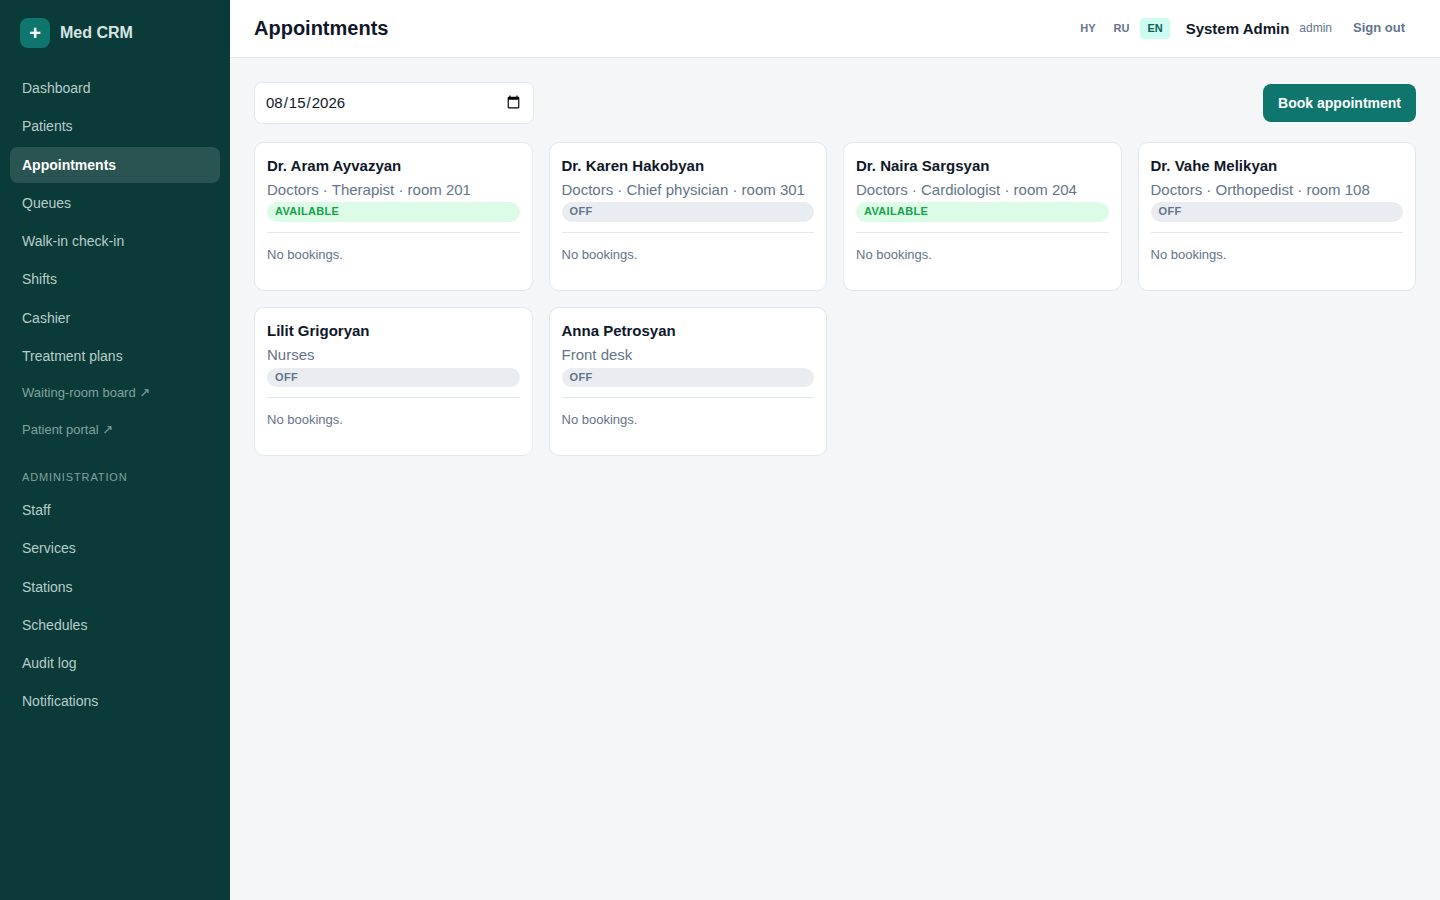
Task: Open the calendar picker icon in date field
Action: point(513,103)
